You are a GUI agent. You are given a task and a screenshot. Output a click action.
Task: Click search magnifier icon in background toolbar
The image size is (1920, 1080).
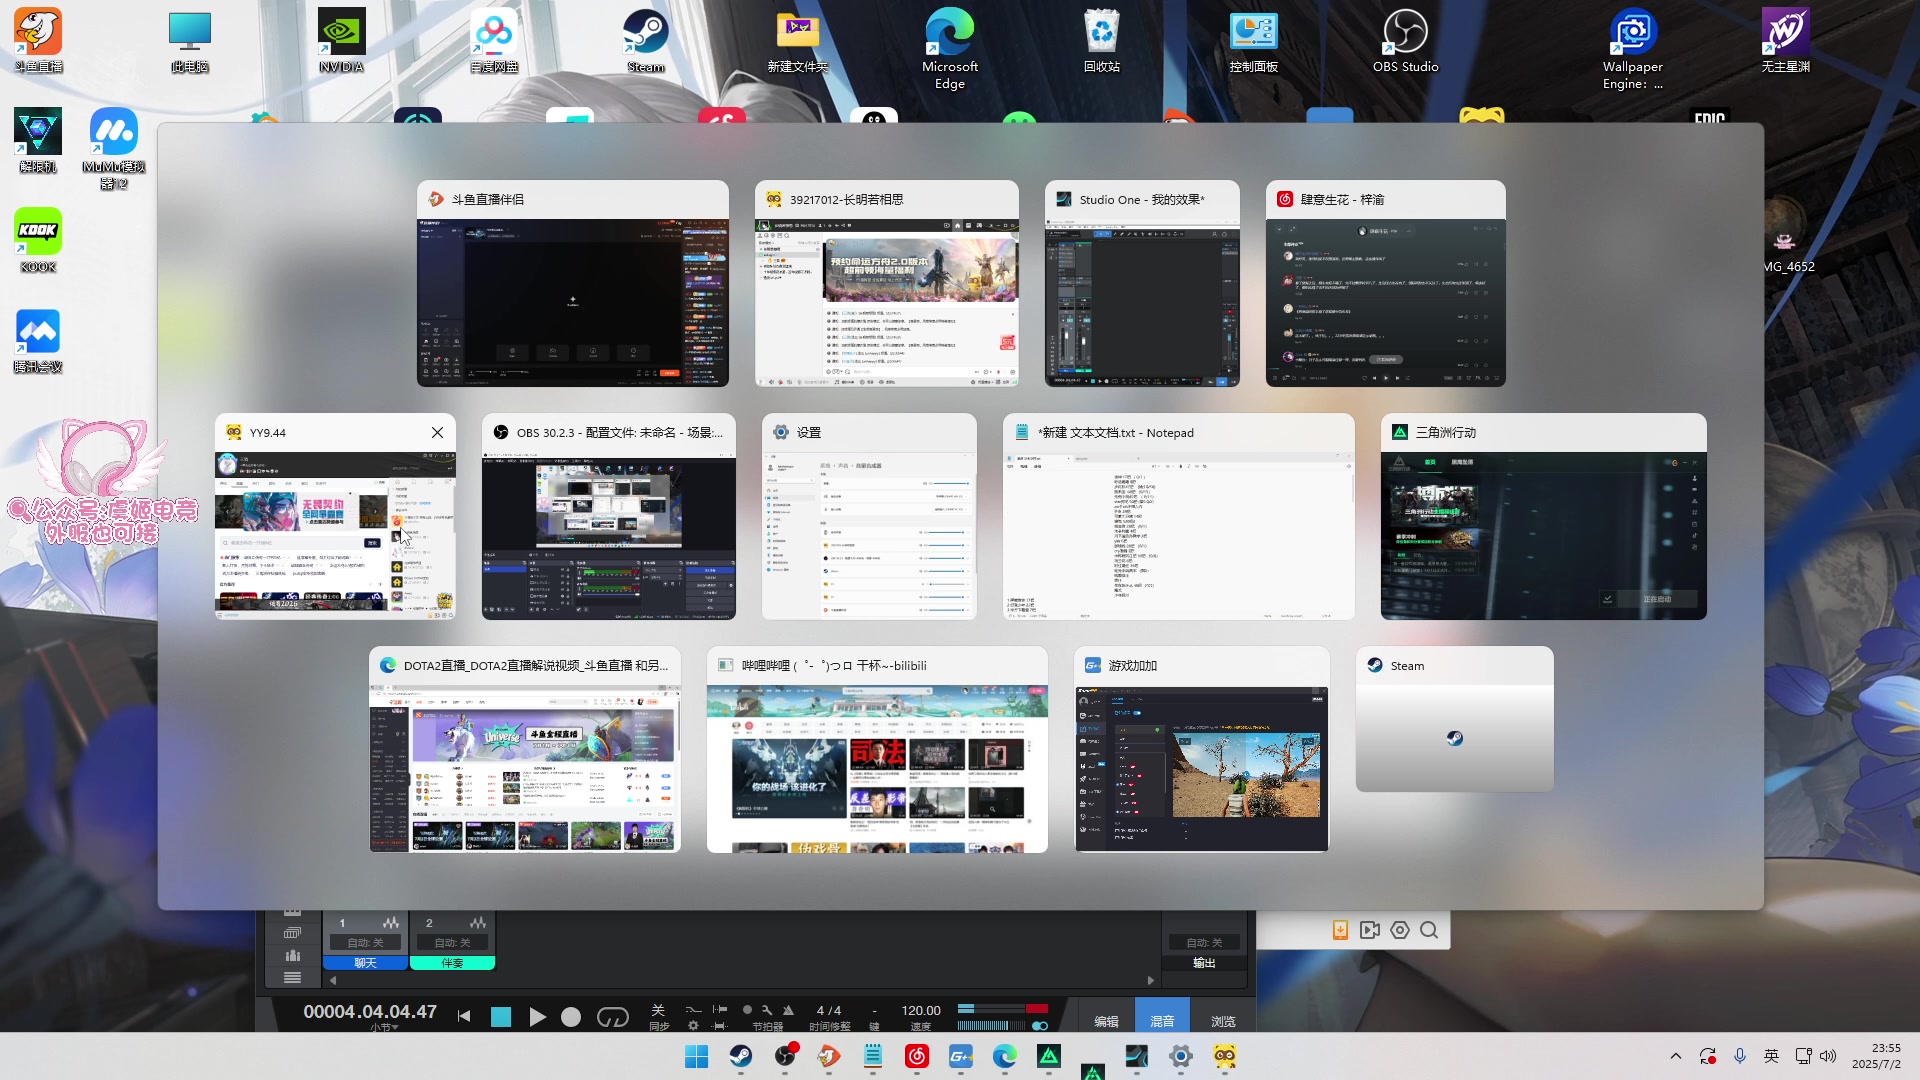point(1429,930)
